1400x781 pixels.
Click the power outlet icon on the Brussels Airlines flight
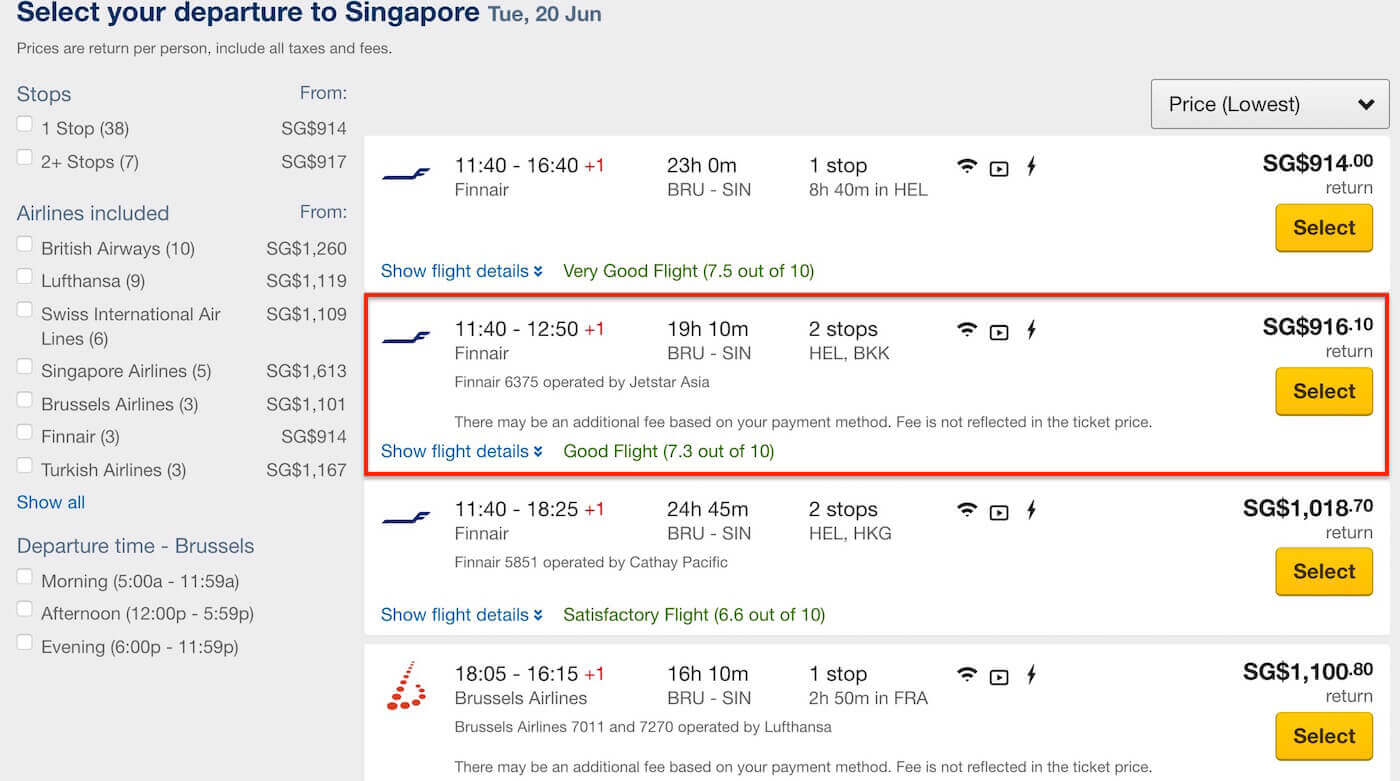[x=1031, y=675]
